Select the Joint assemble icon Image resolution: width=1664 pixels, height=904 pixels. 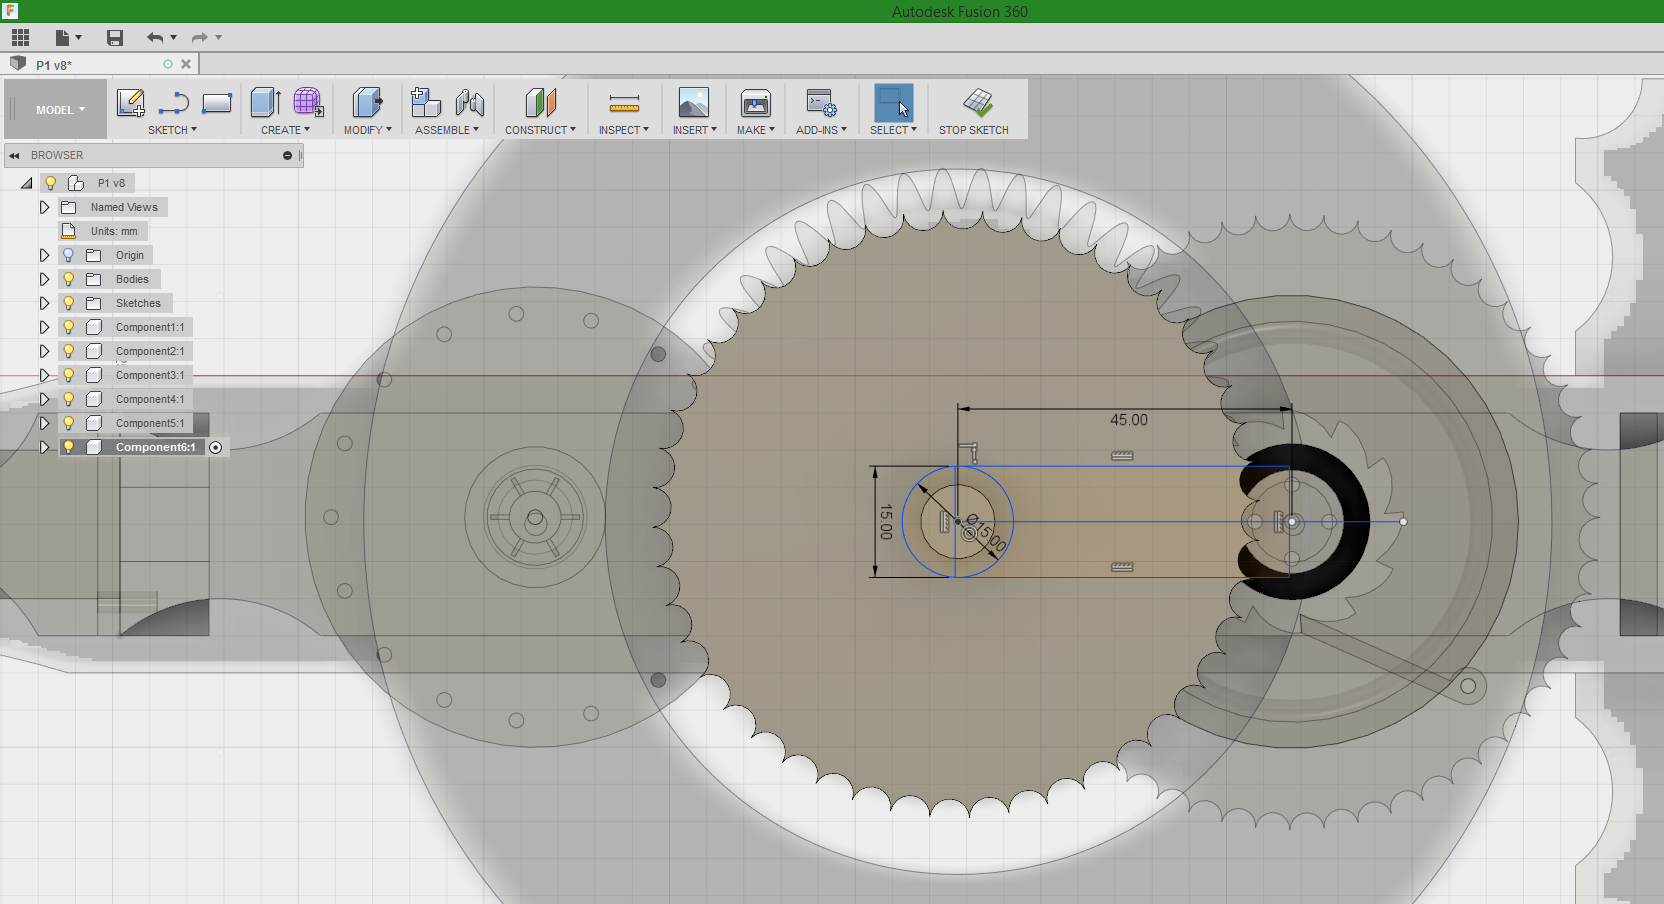(469, 102)
